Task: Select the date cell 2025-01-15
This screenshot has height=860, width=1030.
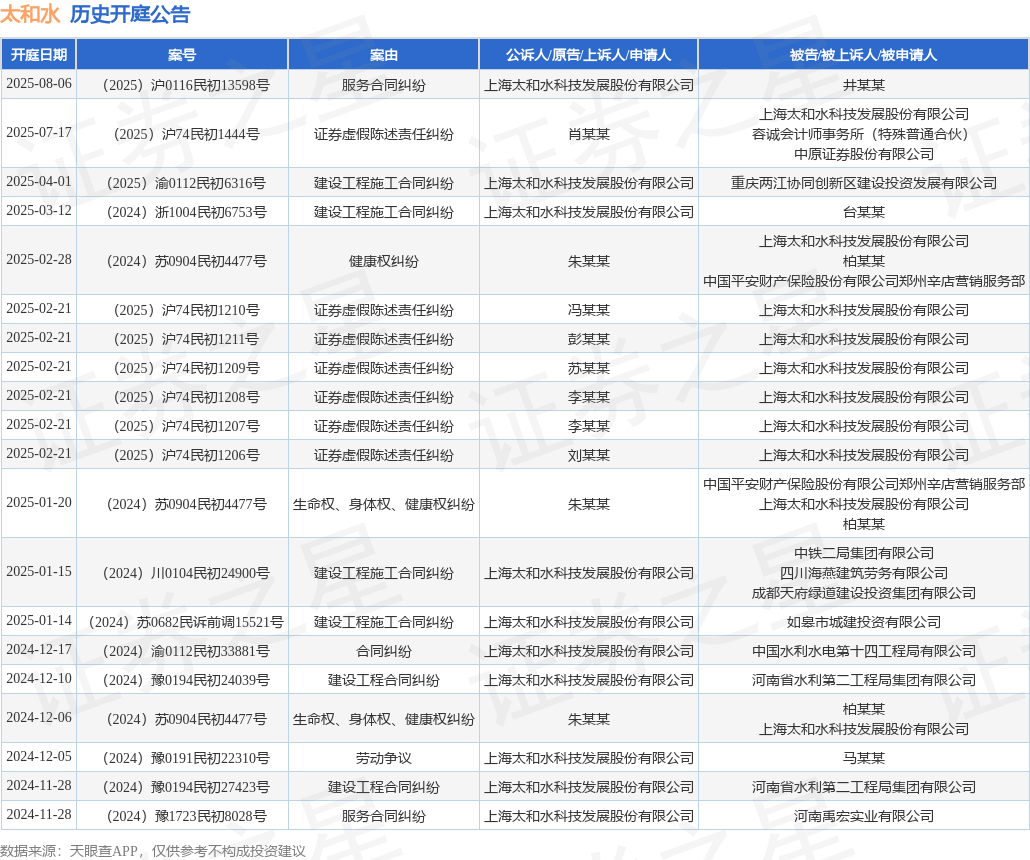Action: (x=39, y=572)
